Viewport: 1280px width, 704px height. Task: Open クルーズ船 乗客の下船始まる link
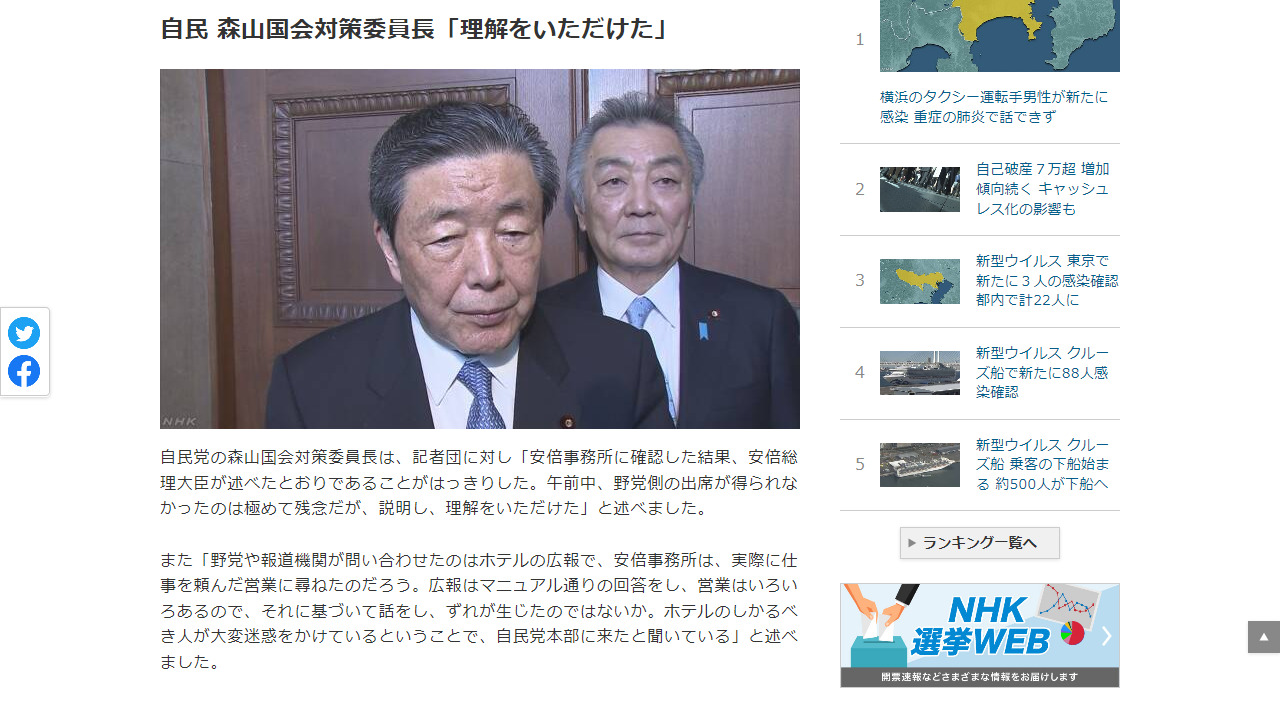[1043, 464]
